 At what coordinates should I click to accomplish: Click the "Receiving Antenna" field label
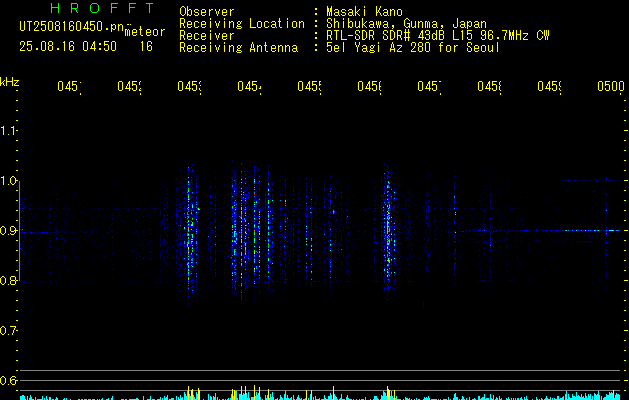pos(239,48)
